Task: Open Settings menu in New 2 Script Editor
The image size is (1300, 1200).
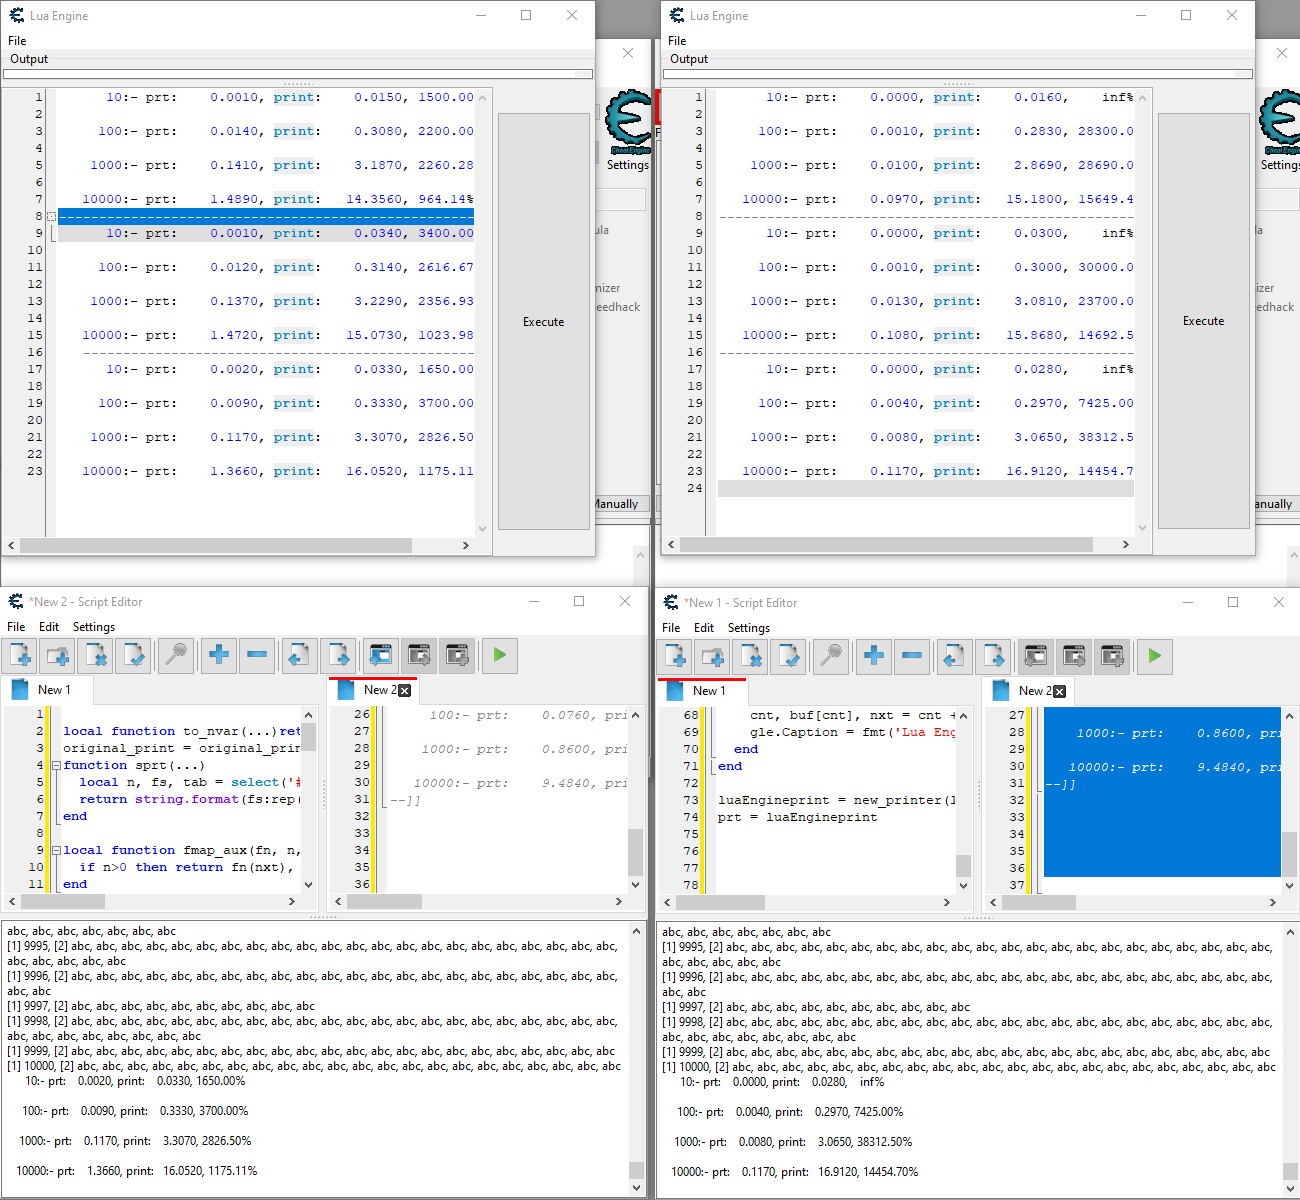Action: [x=94, y=627]
